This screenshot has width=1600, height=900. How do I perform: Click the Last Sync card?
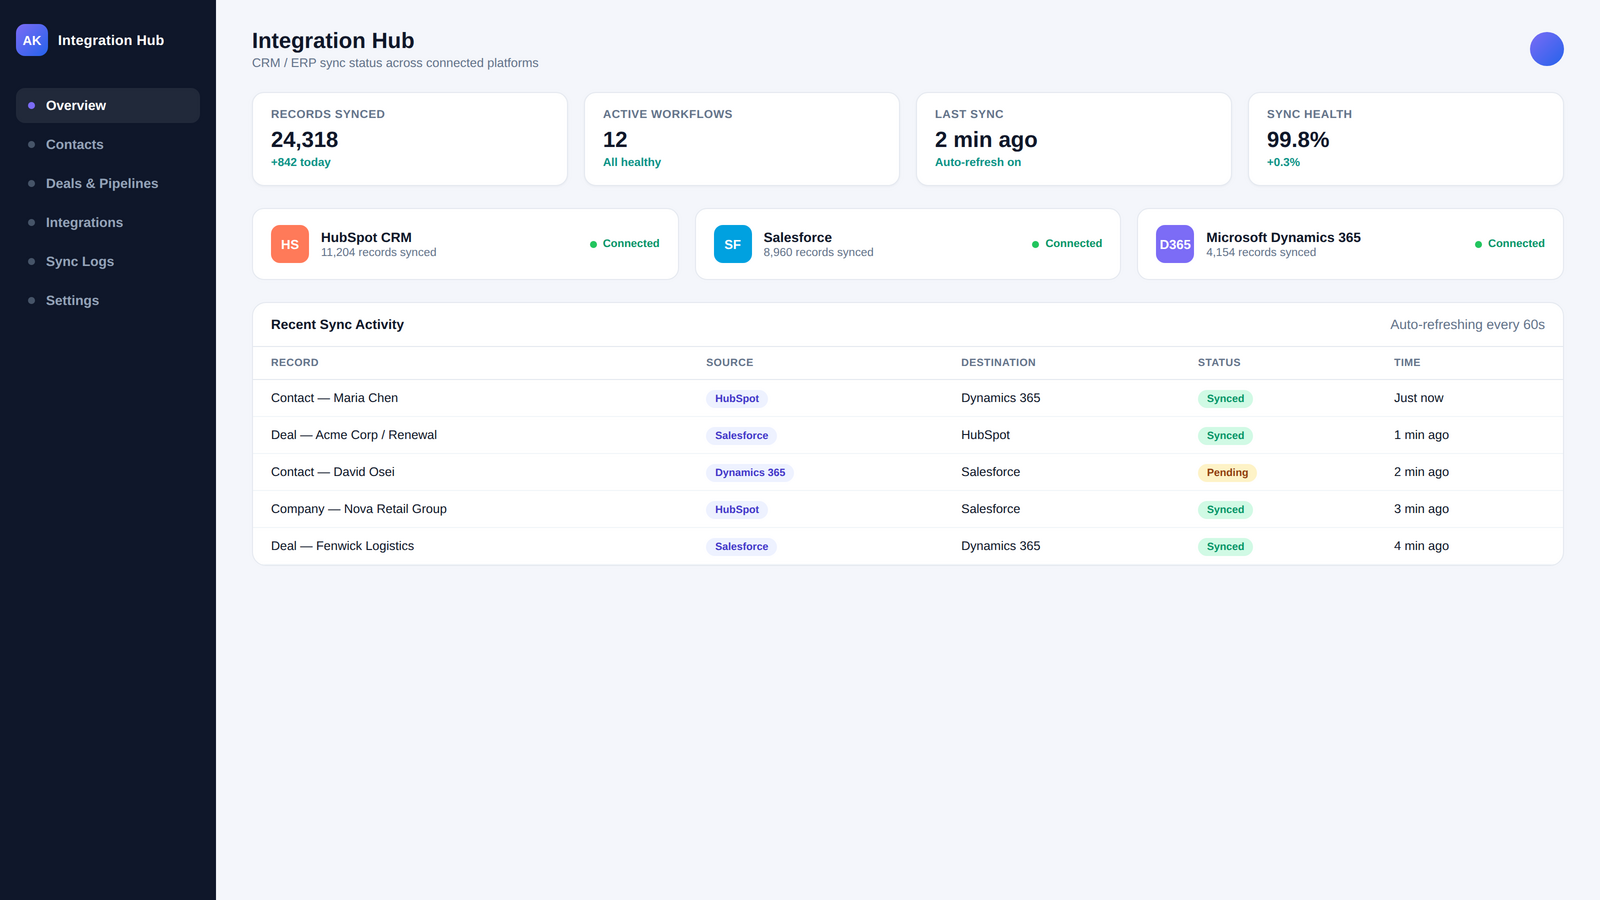point(1074,139)
